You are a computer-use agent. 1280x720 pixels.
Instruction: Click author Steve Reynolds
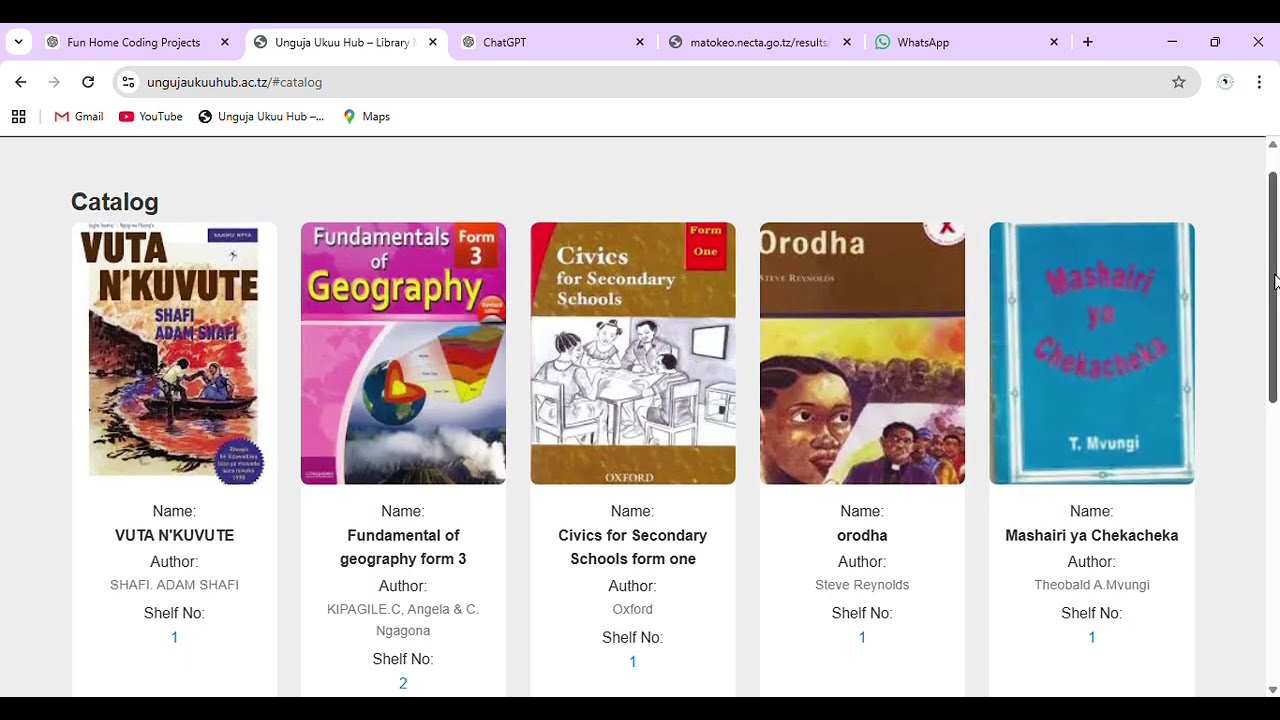point(862,585)
